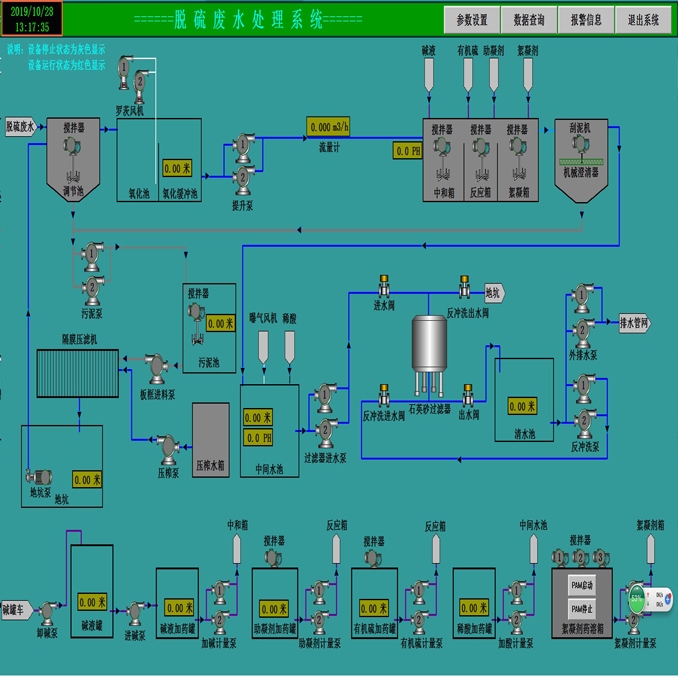
Task: Select 加碱计量泵 pump 1
Action: 220,592
